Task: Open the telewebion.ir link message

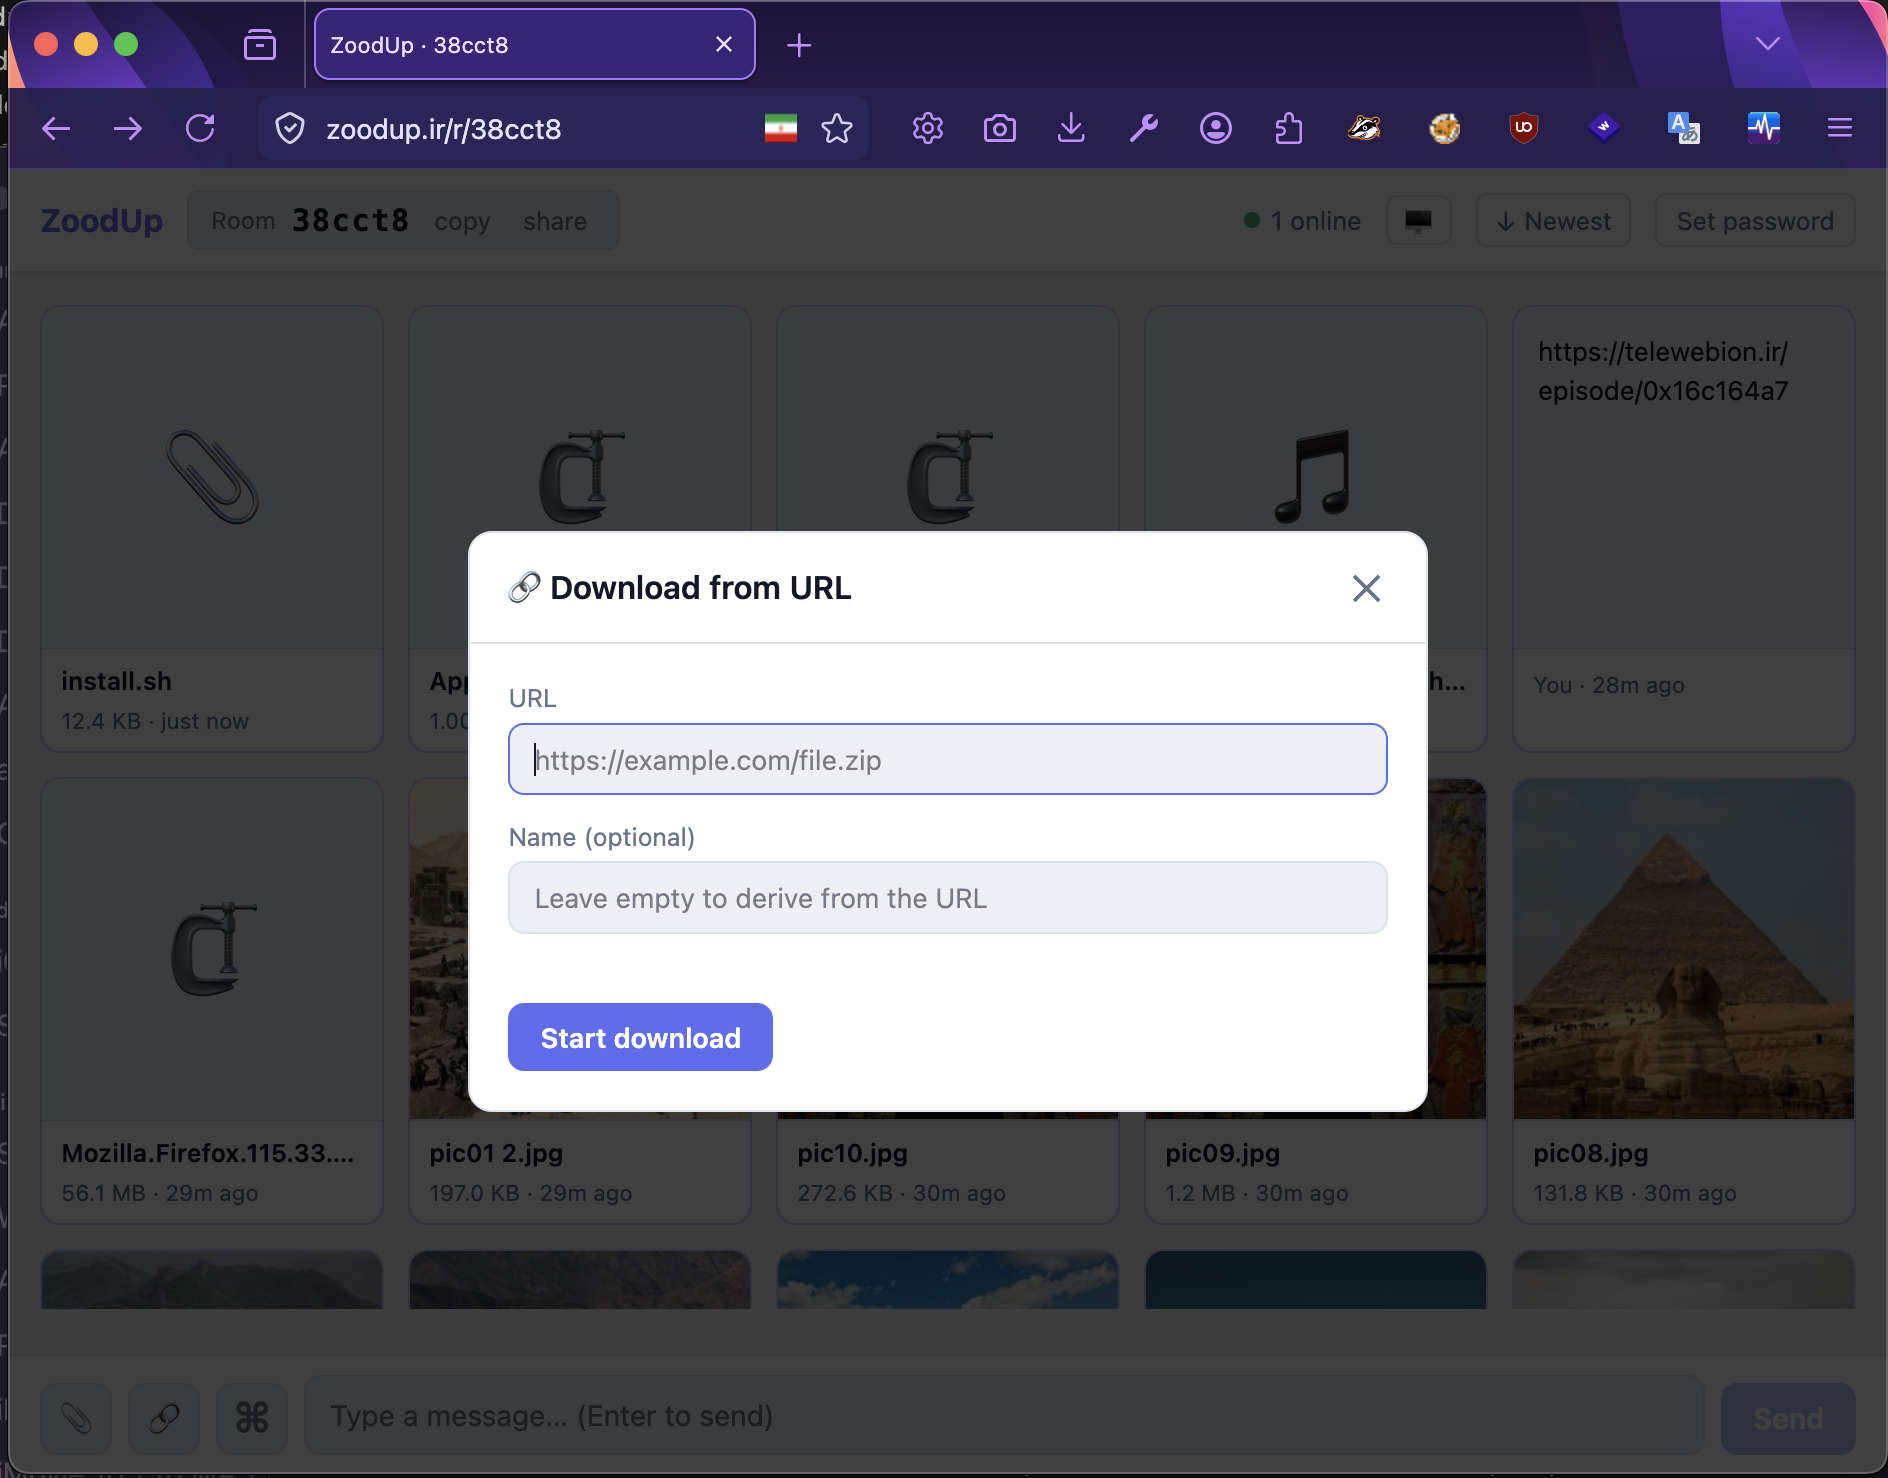Action: [x=1684, y=528]
